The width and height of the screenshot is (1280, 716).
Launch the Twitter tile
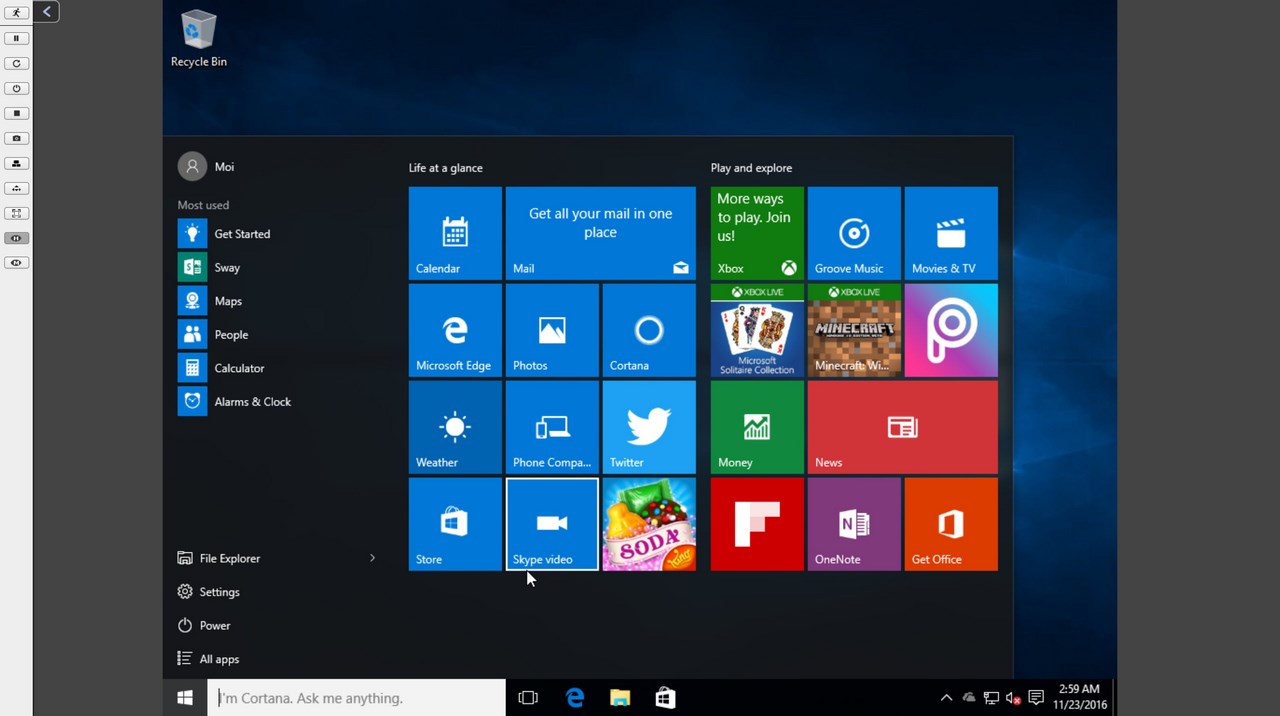point(649,427)
